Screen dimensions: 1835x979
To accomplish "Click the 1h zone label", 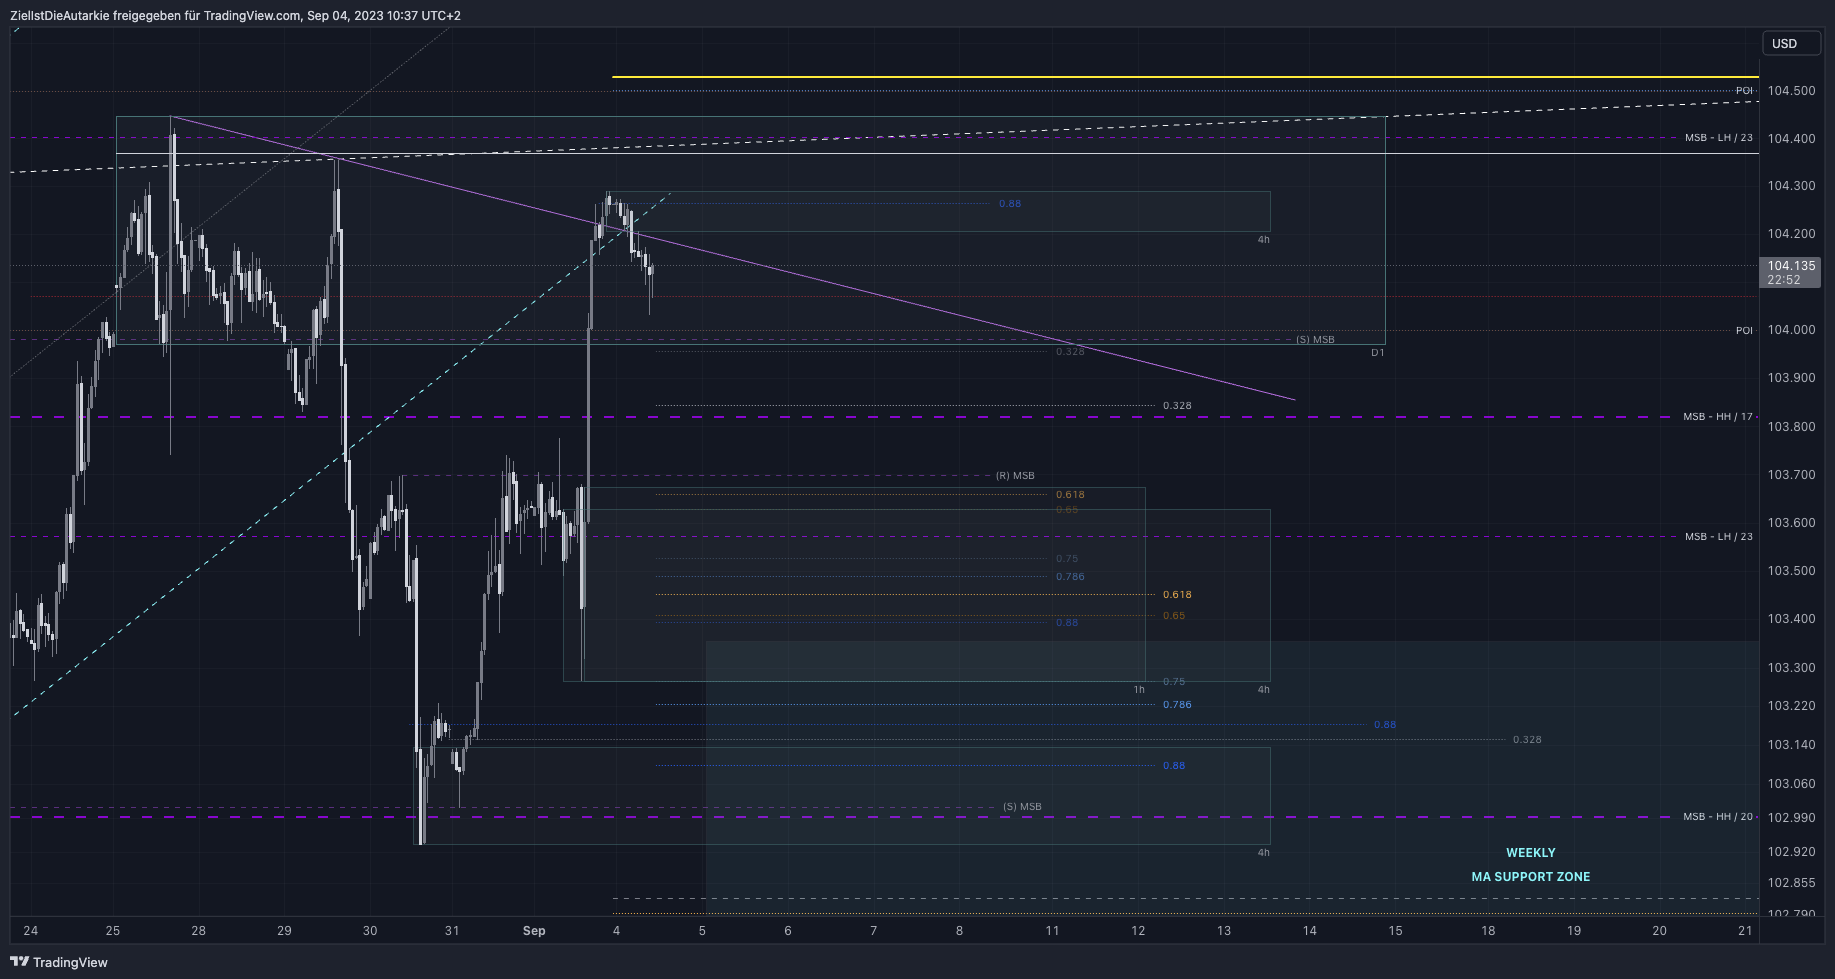I will click(x=1139, y=690).
